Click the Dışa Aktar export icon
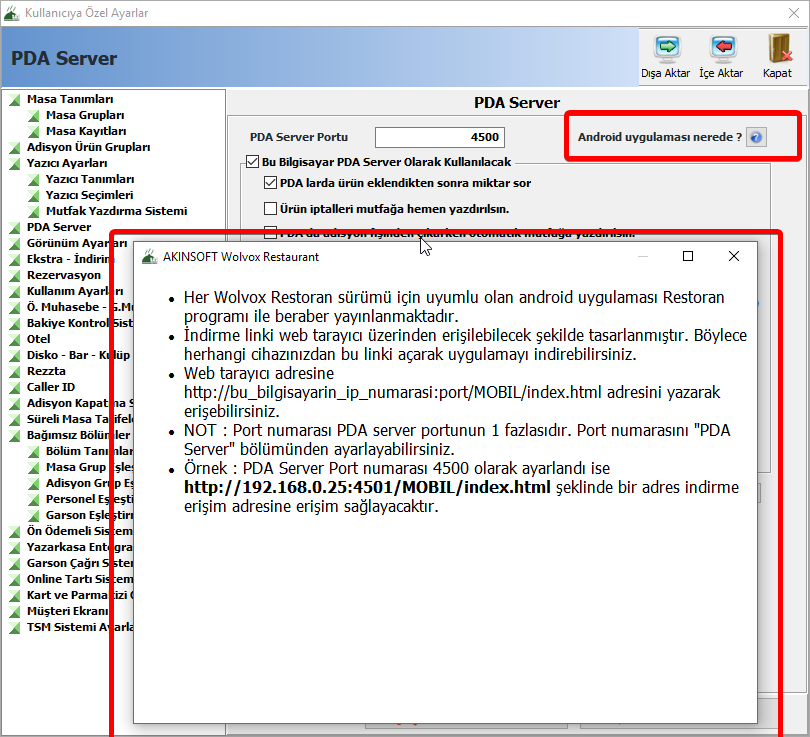Viewport: 810px width, 737px height. click(x=667, y=49)
